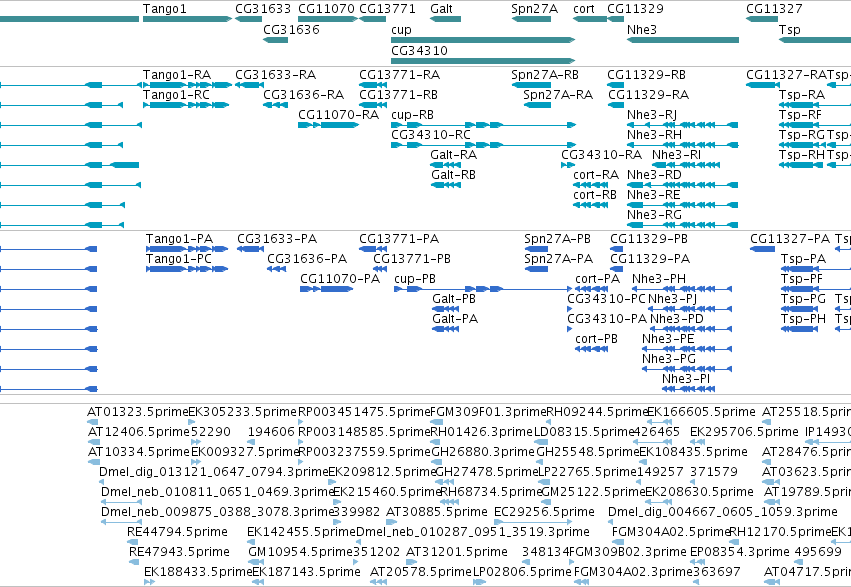Click the CG11070-PA protein feature
851x587 pixels.
tap(326, 289)
